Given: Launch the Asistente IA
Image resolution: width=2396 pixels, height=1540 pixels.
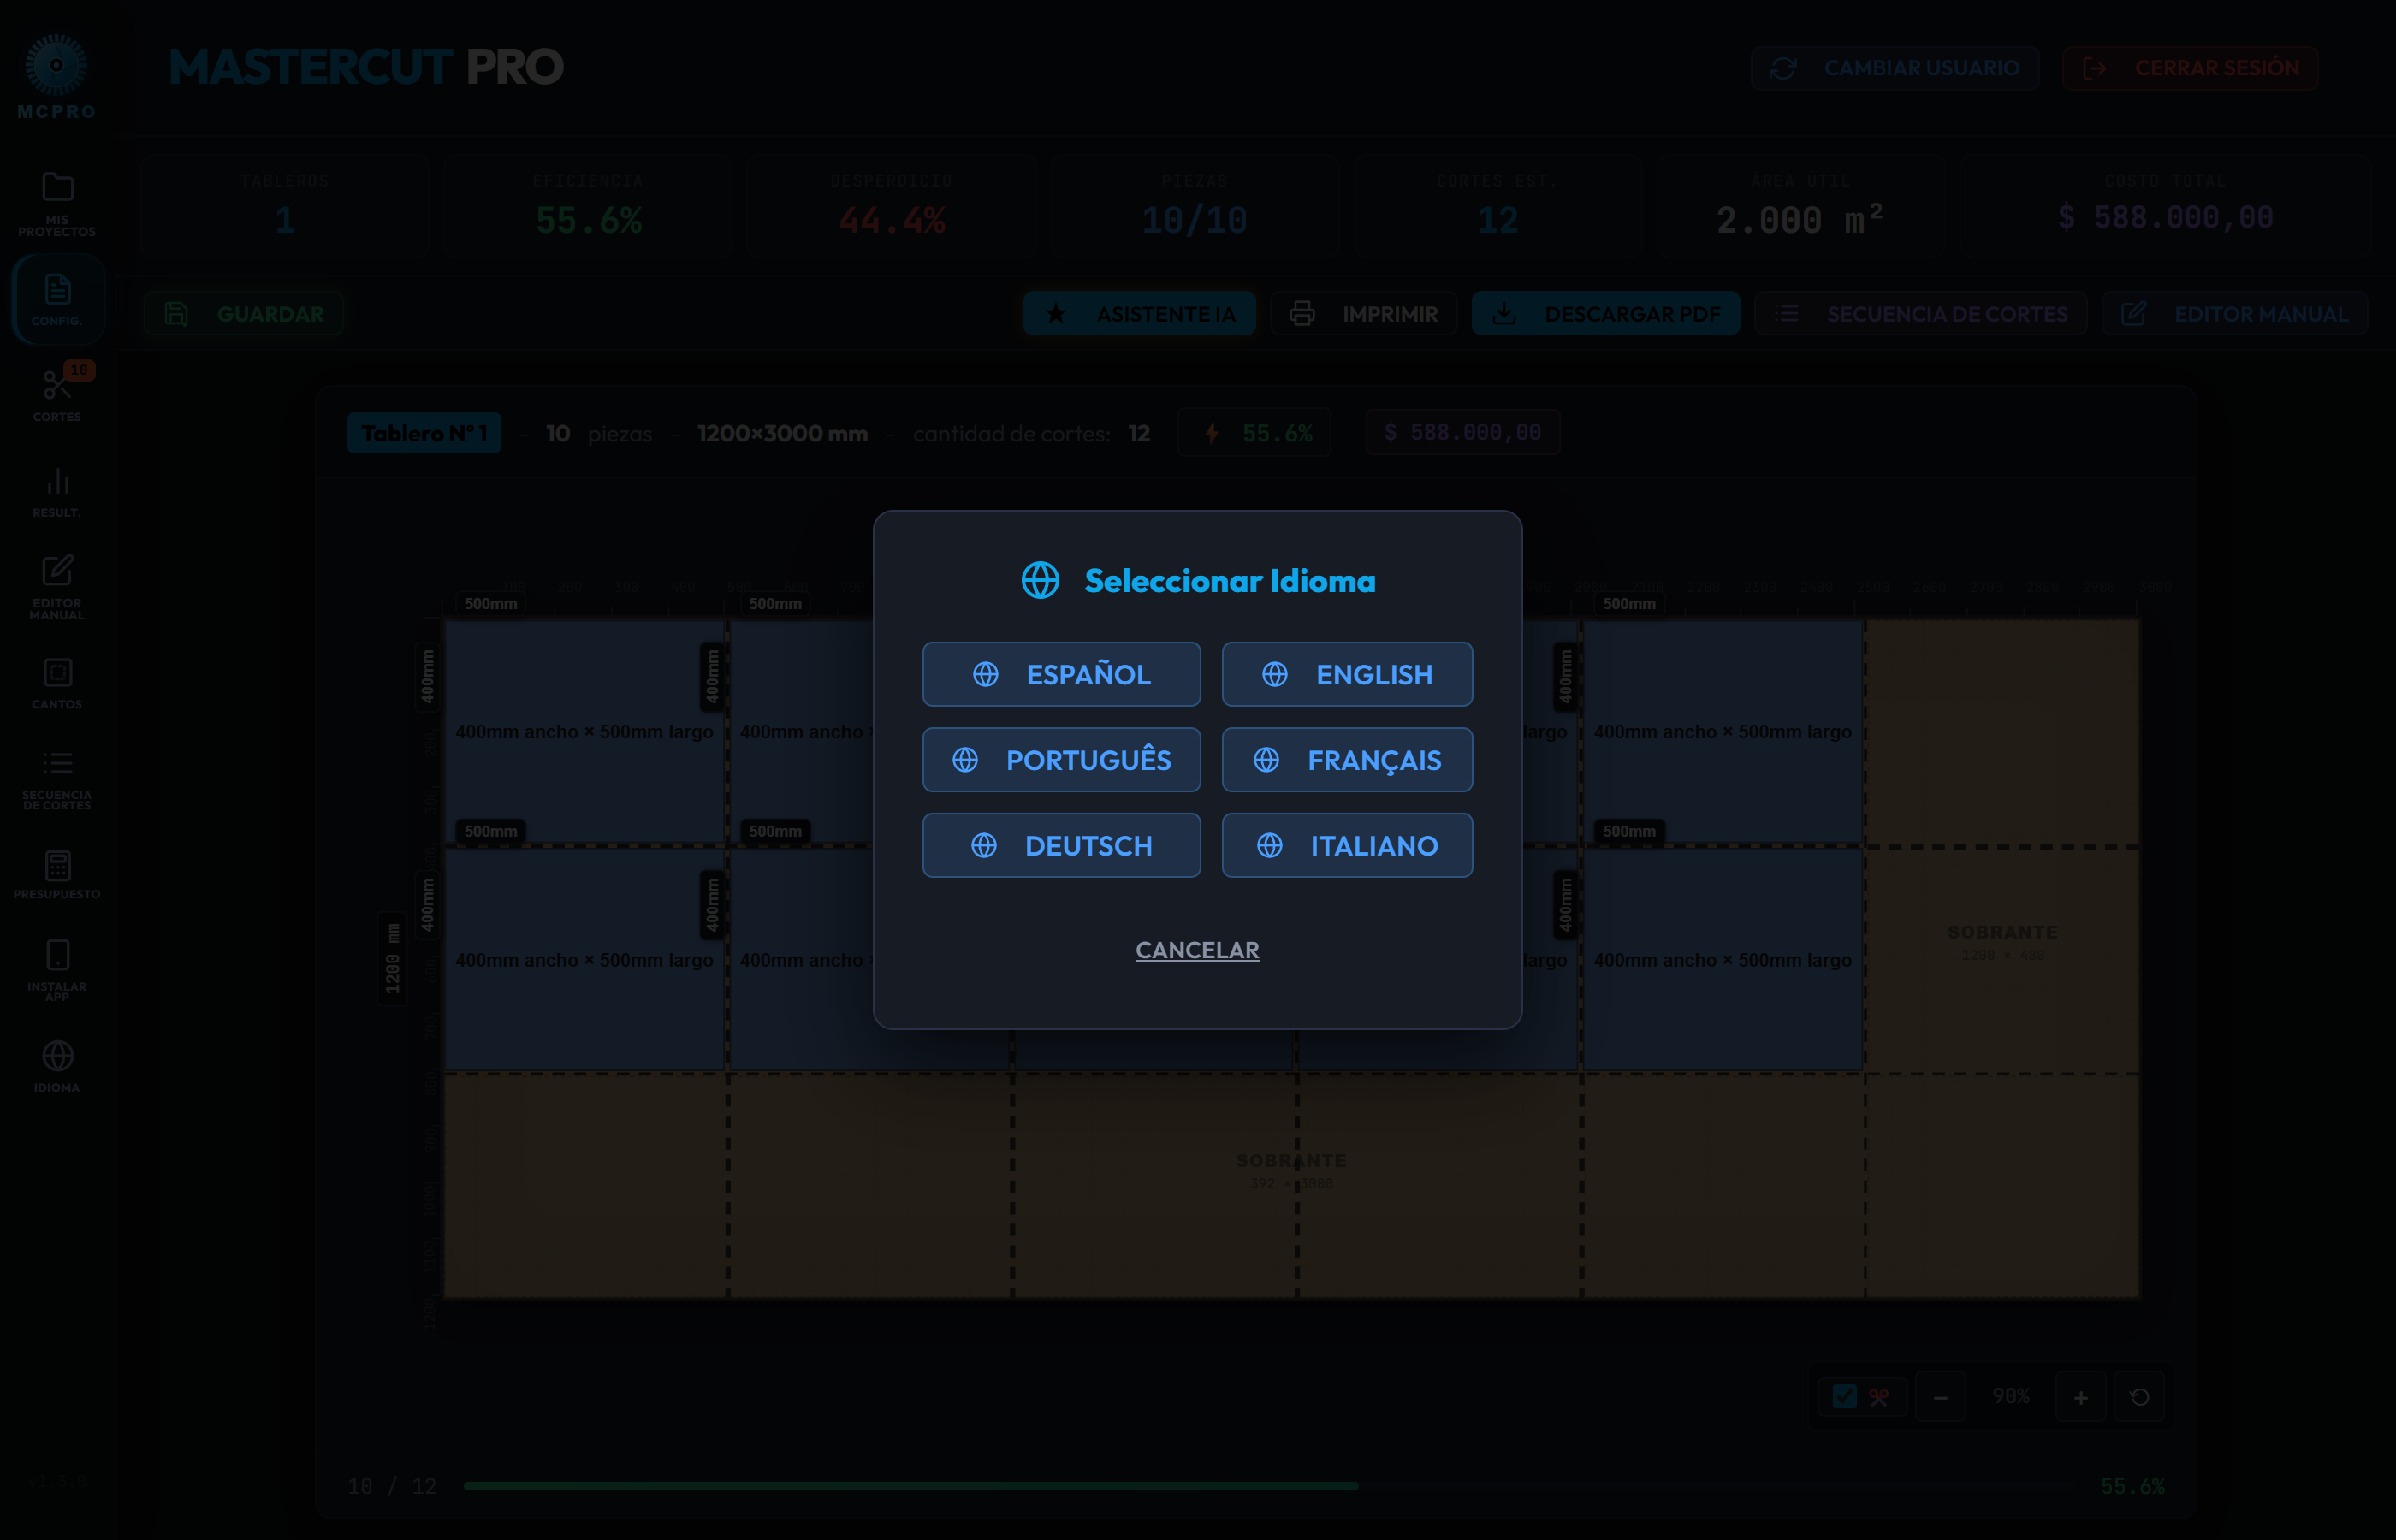Looking at the screenshot, I should pos(1139,314).
